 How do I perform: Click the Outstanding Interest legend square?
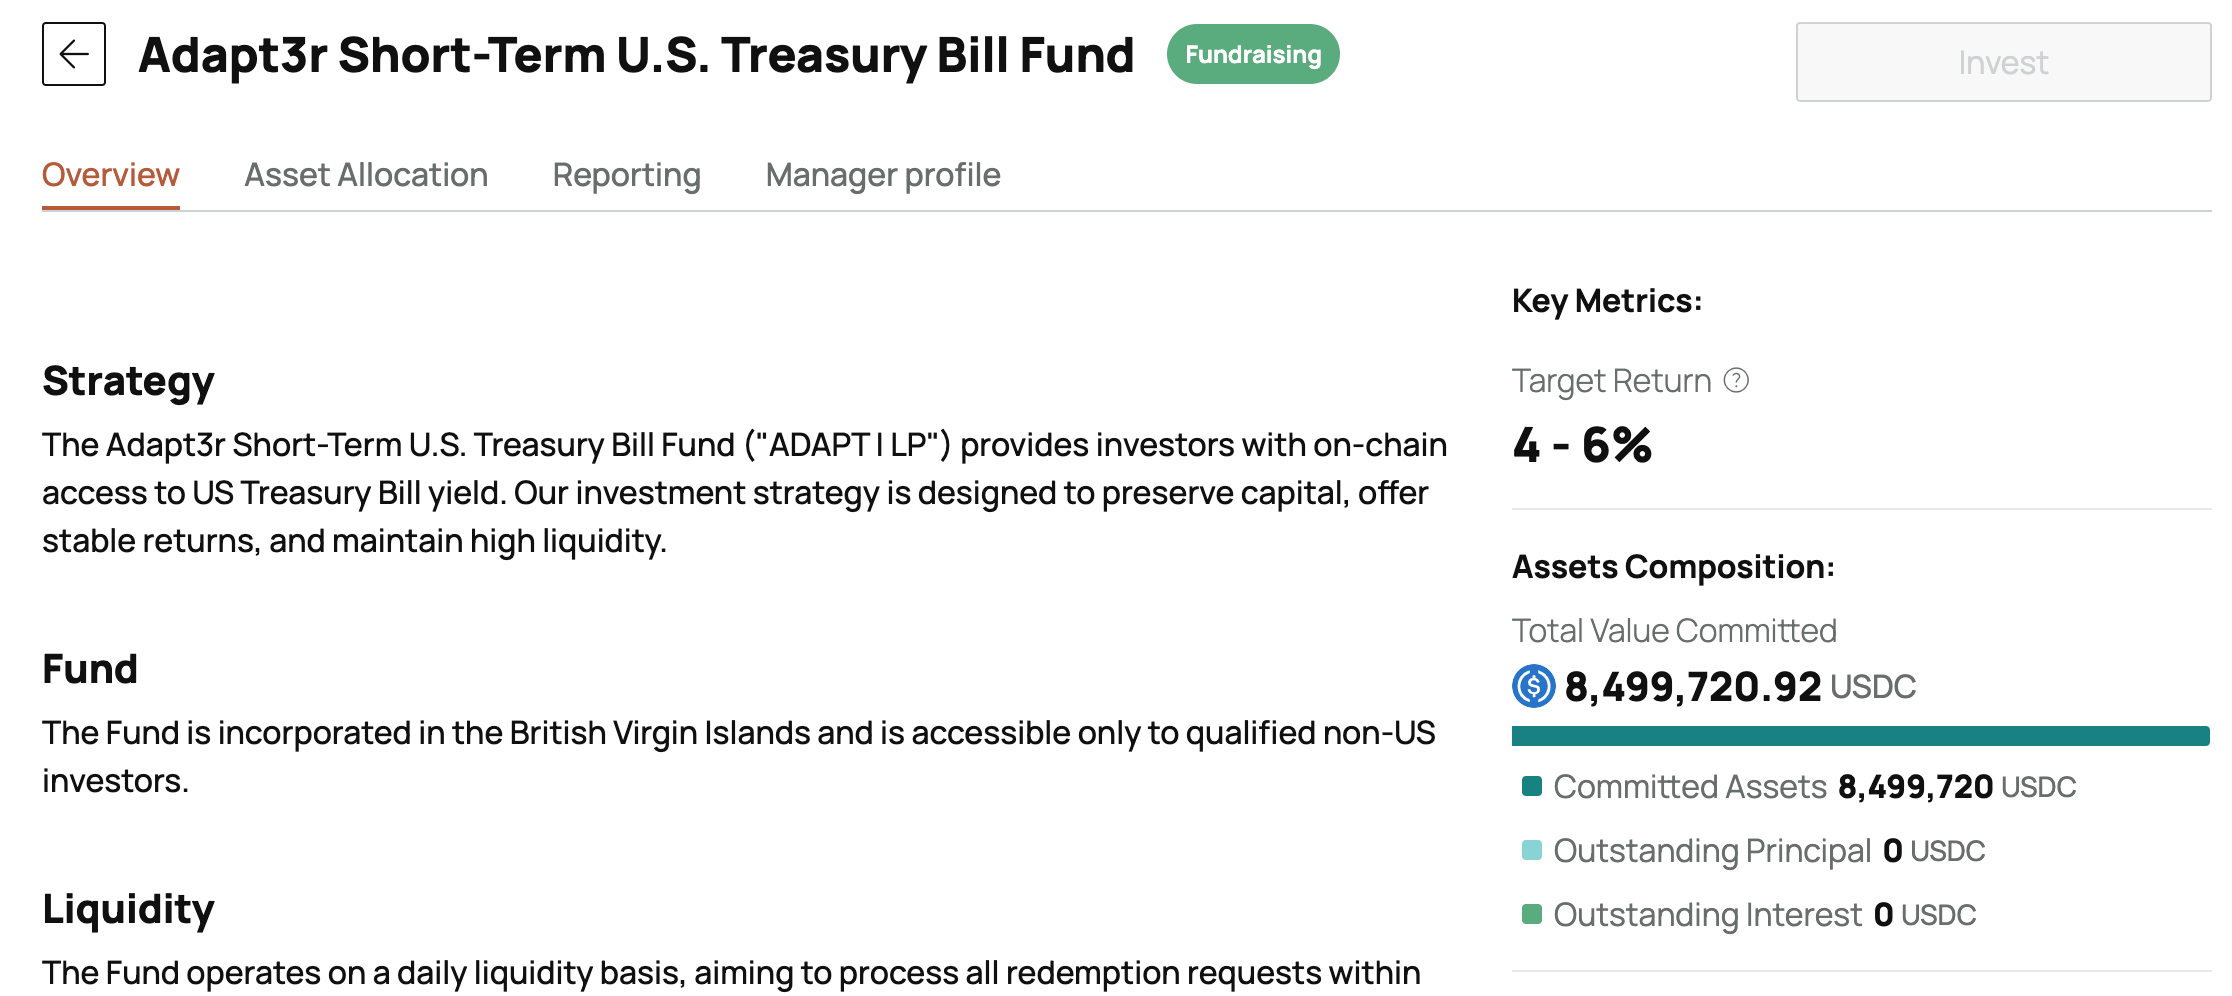point(1531,914)
